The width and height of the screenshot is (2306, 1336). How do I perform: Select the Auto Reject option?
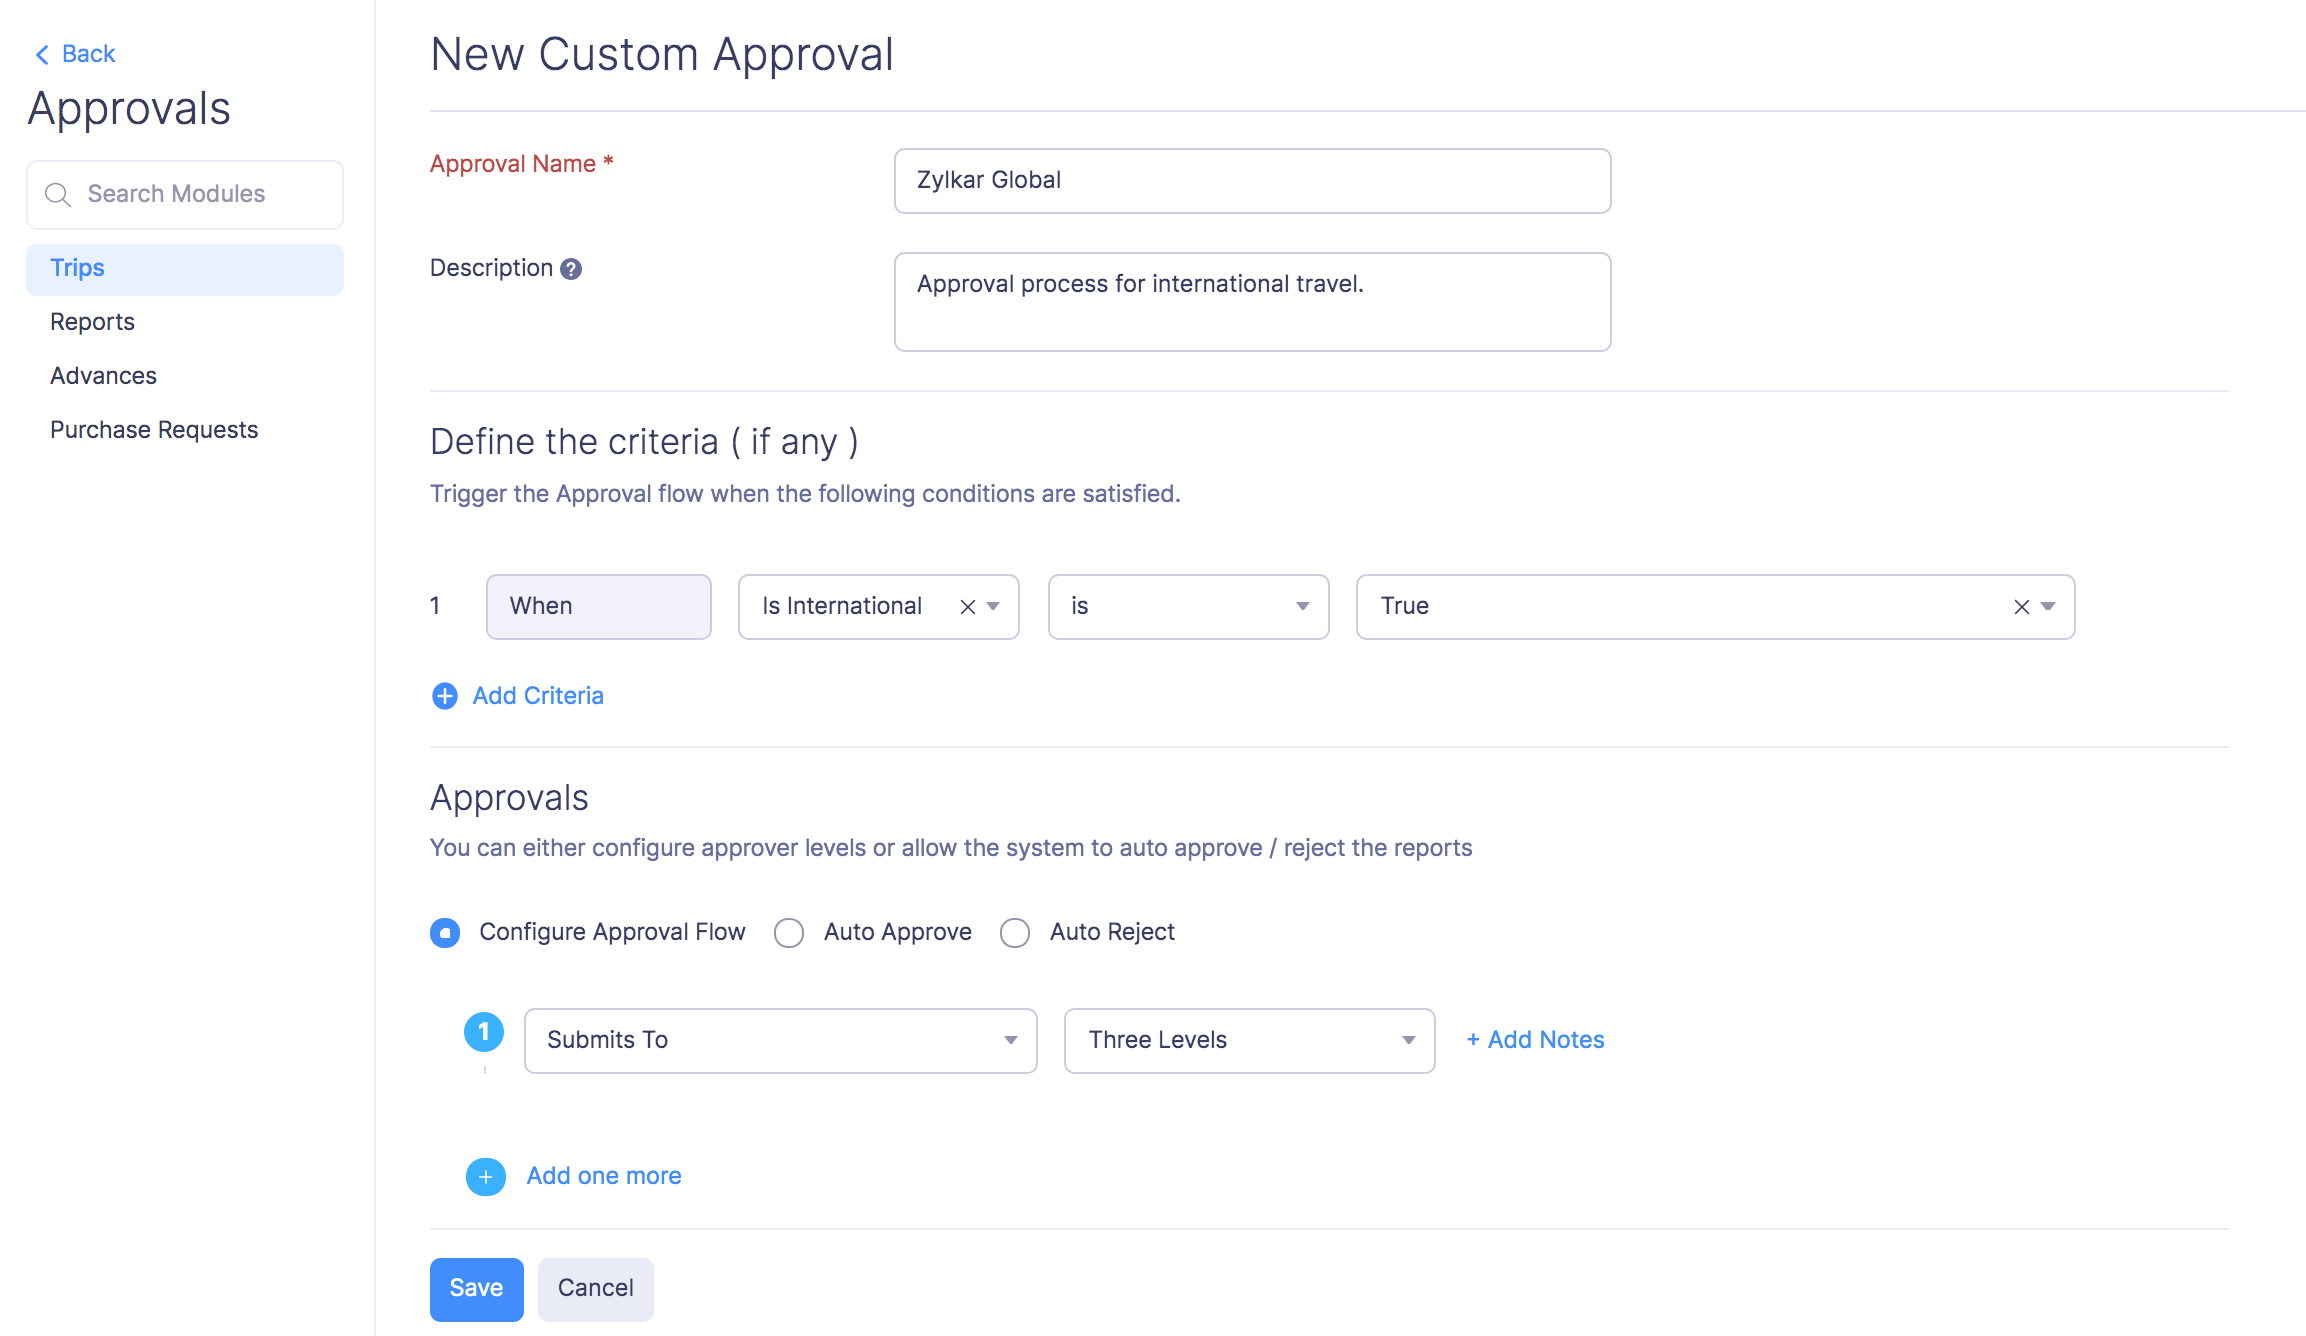pyautogui.click(x=1015, y=933)
